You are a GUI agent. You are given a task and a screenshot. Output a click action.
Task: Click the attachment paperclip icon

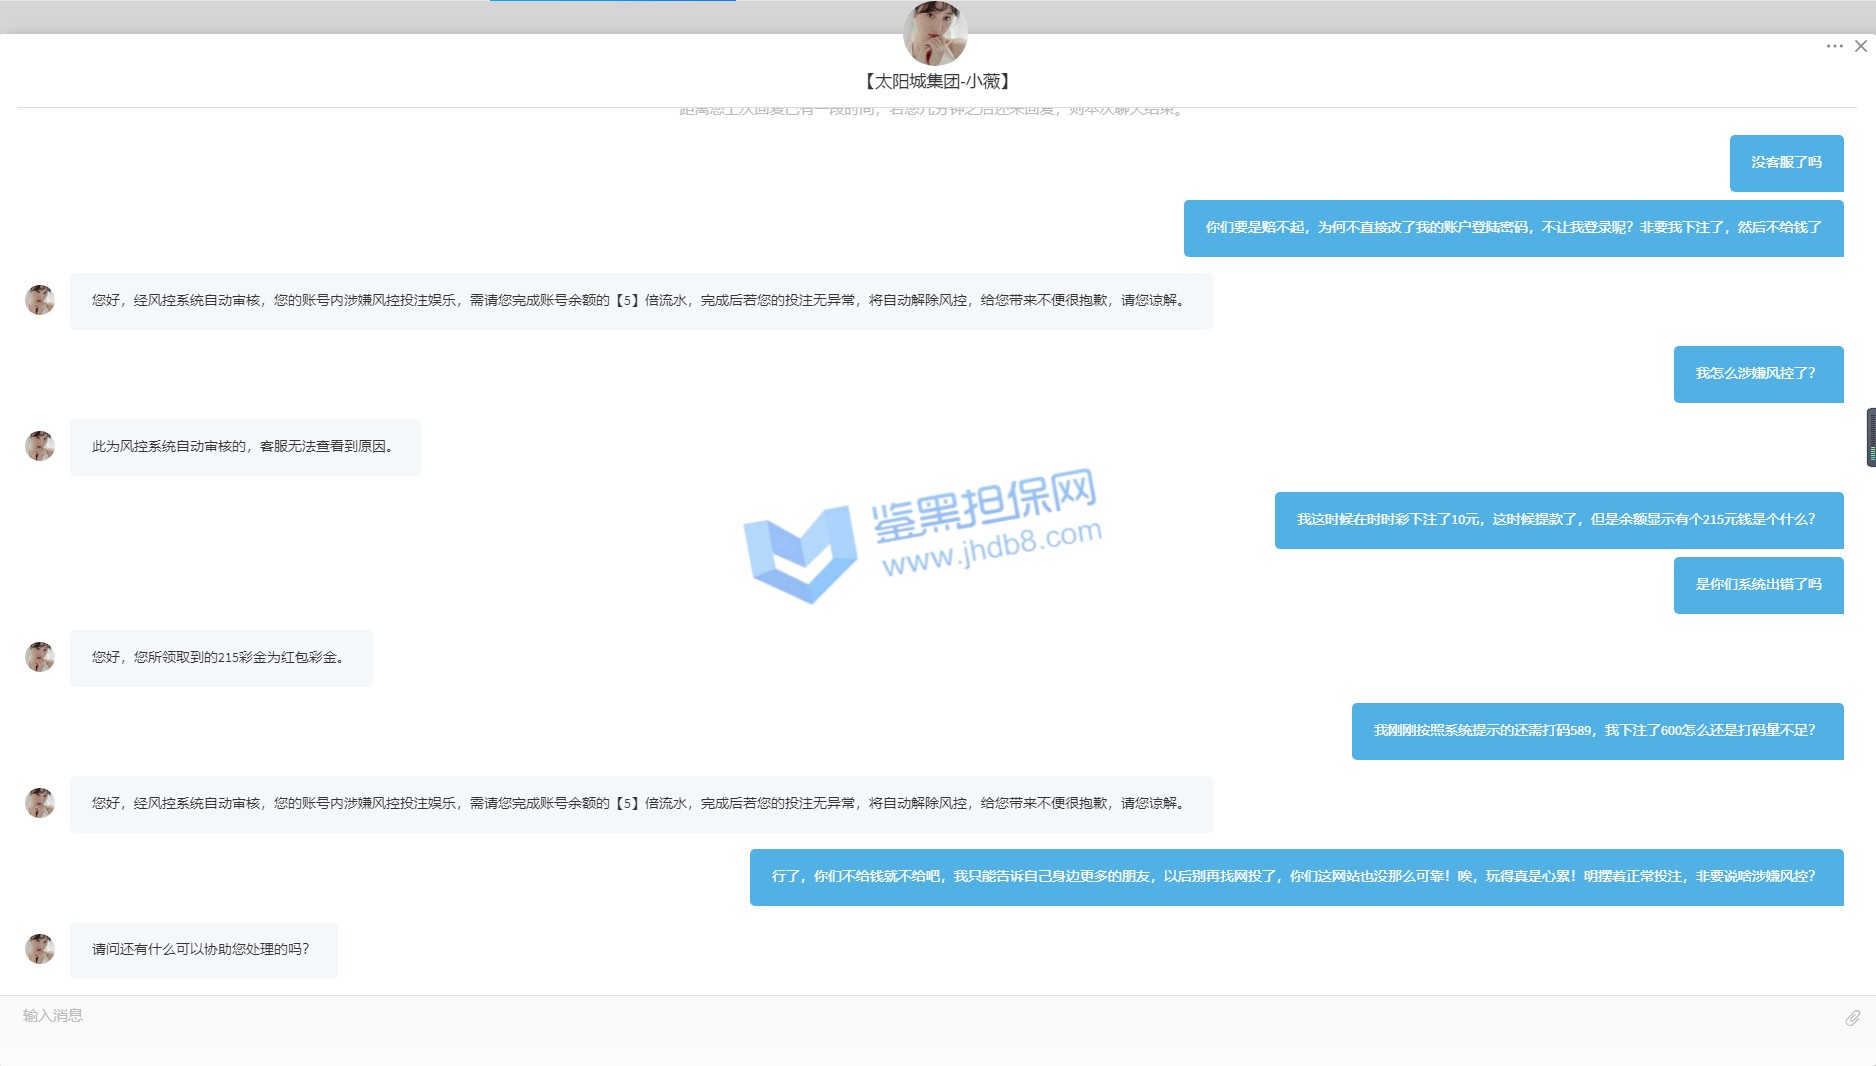pyautogui.click(x=1852, y=1017)
